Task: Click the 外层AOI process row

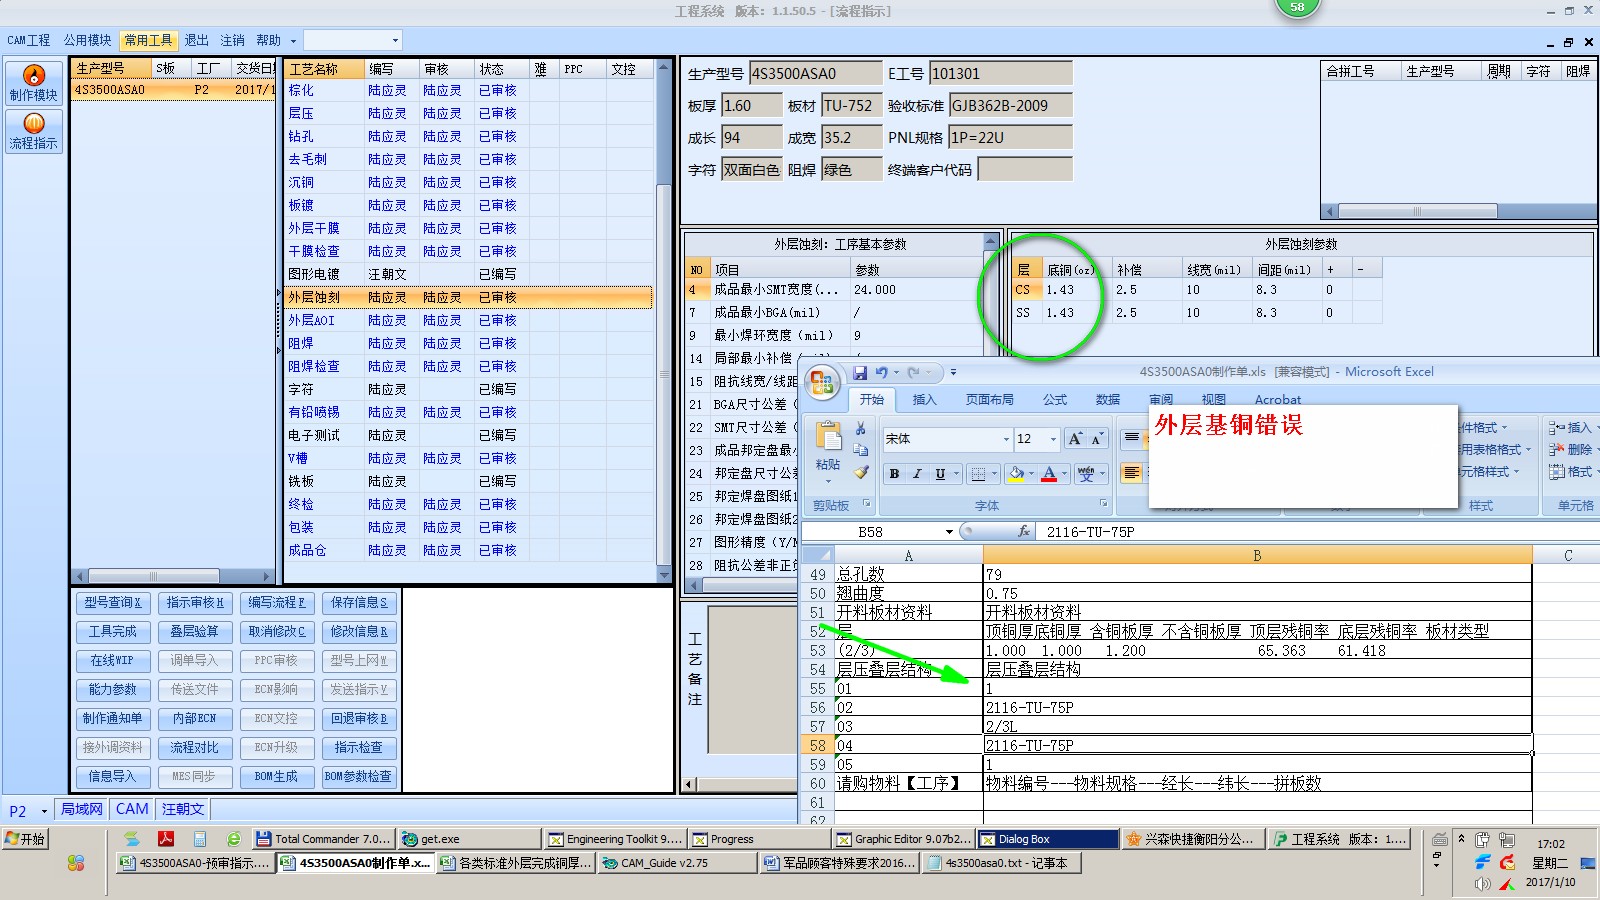Action: point(468,320)
